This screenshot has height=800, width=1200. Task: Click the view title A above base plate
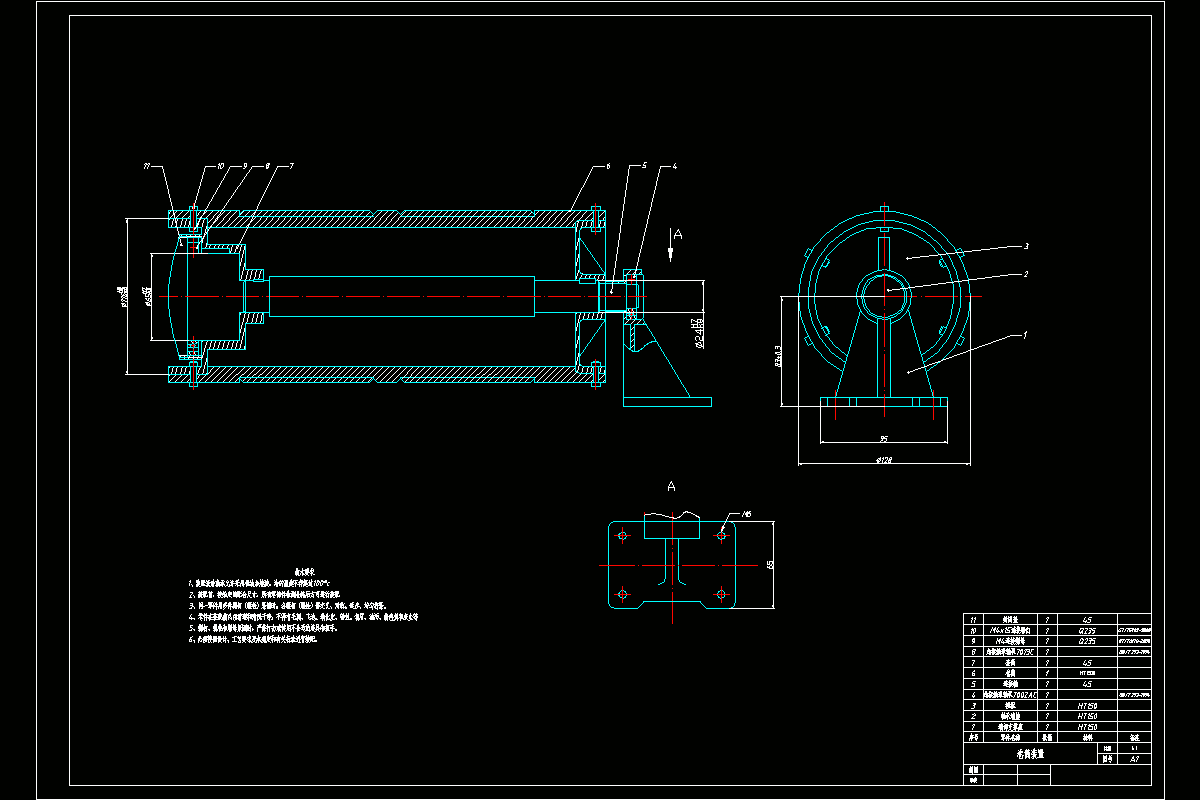pyautogui.click(x=672, y=487)
